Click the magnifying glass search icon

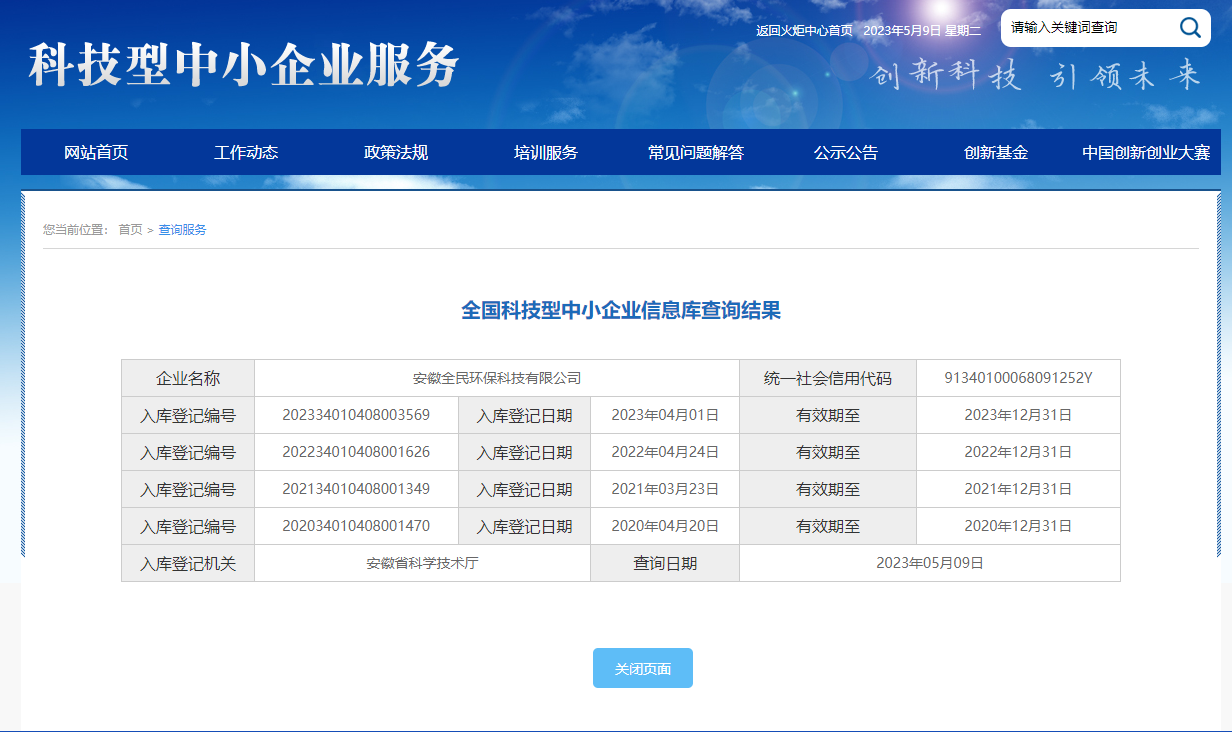[1190, 28]
